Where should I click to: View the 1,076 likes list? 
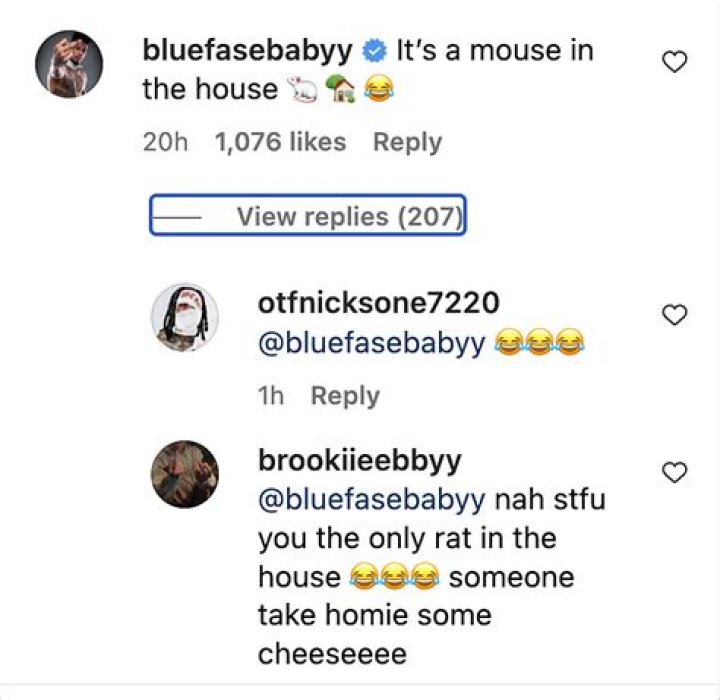tap(280, 143)
